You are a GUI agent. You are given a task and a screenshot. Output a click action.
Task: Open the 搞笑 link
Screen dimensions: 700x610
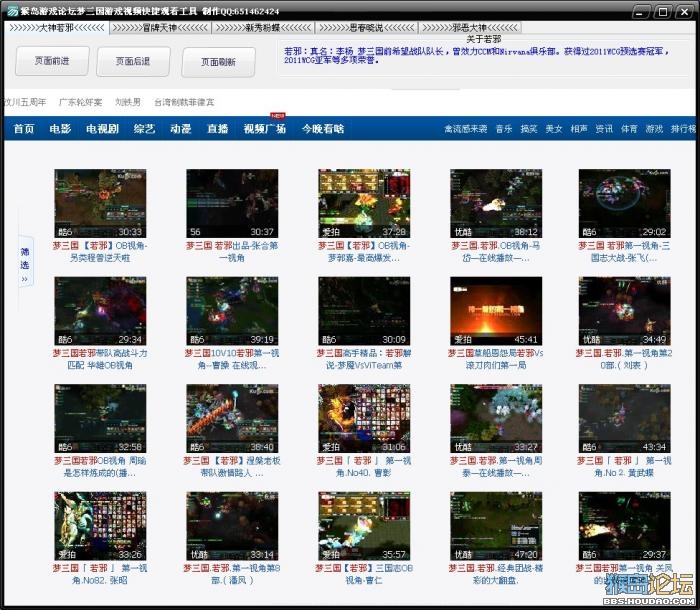(x=529, y=129)
